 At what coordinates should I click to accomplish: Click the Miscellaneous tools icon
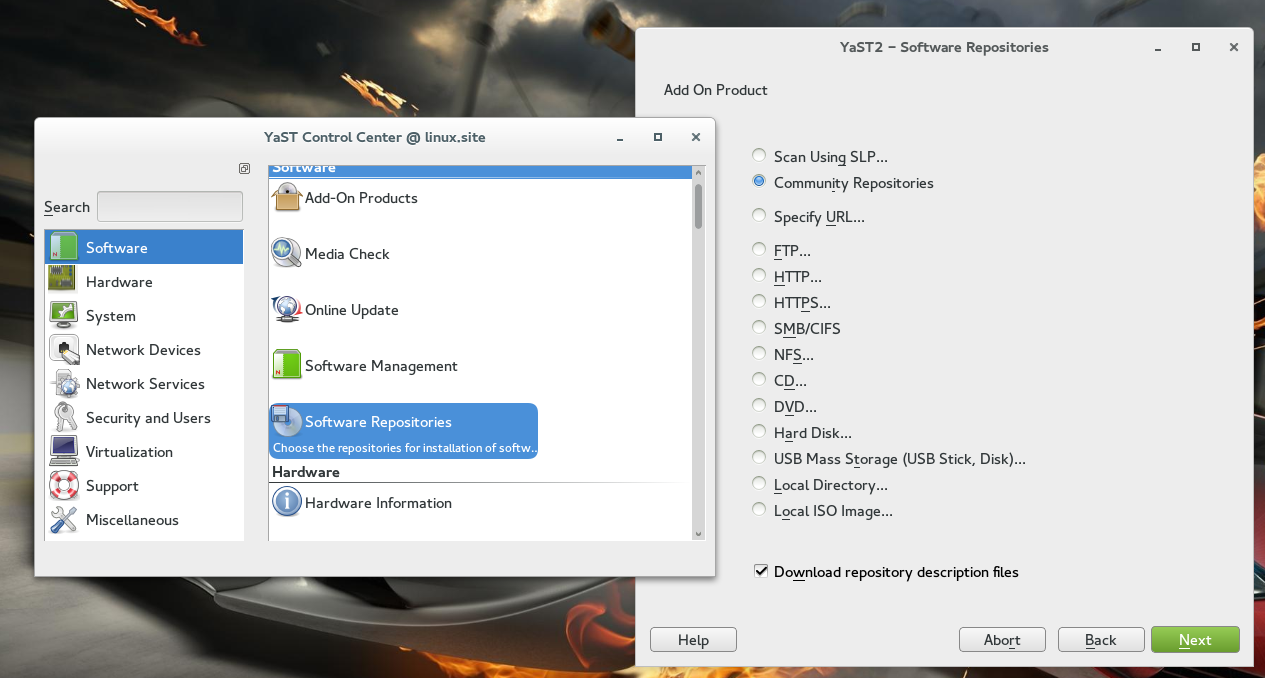[63, 519]
